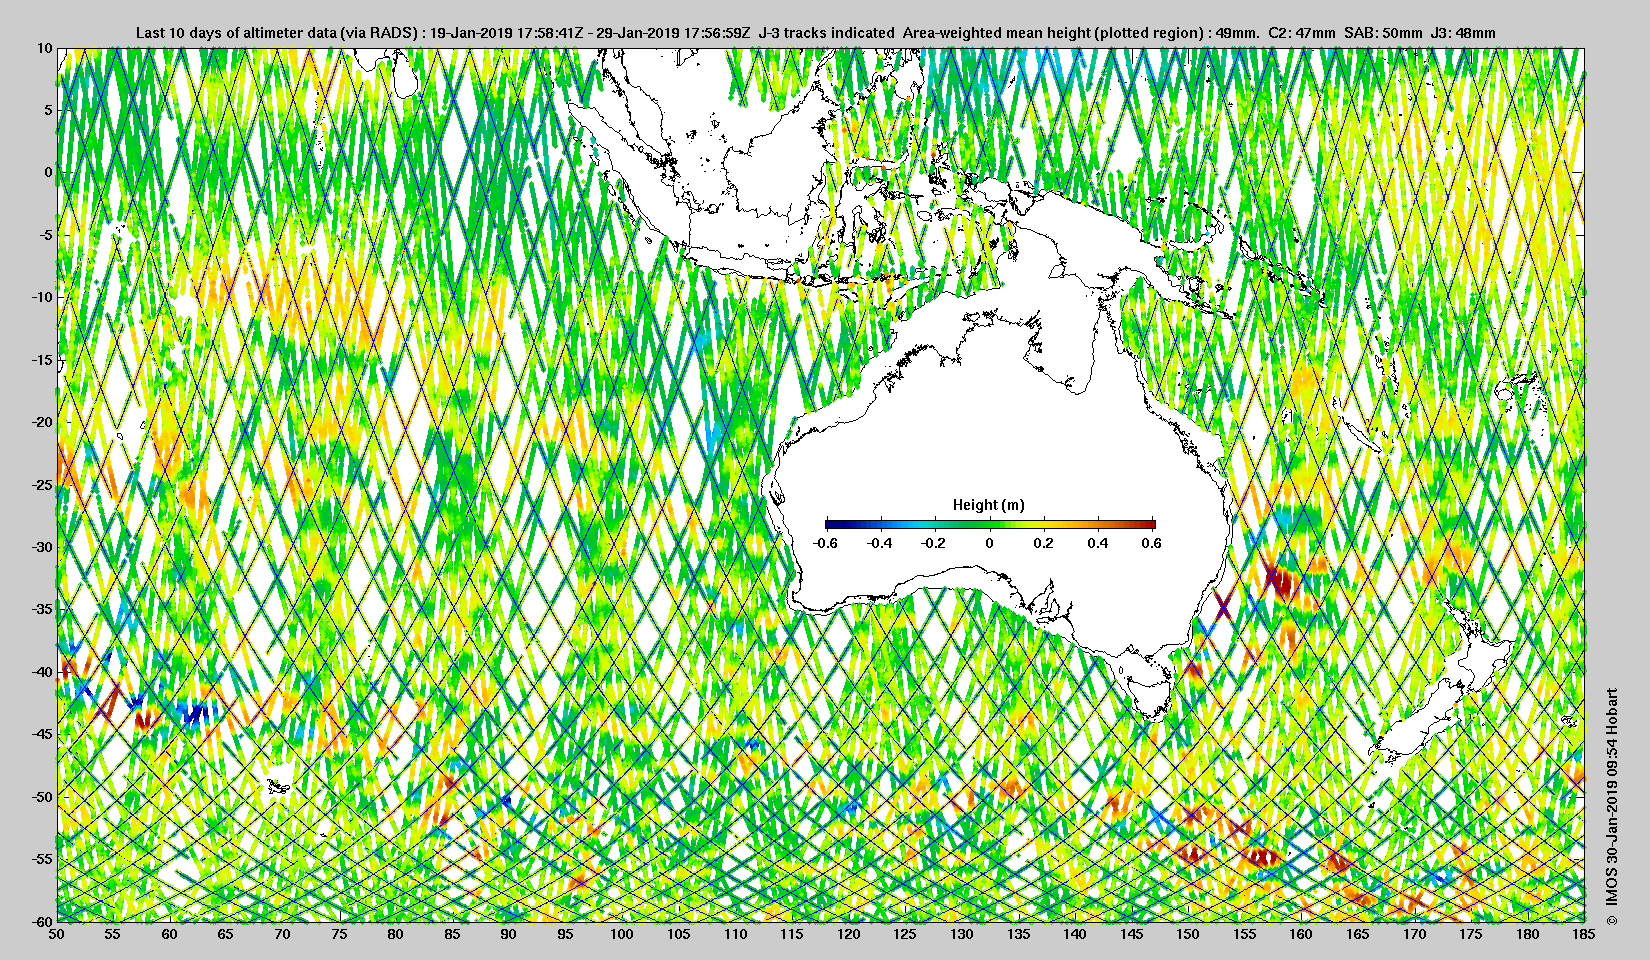Click the '19-Jan-2019 17:58:41Z' start timestamp
The image size is (1650, 960).
click(507, 33)
